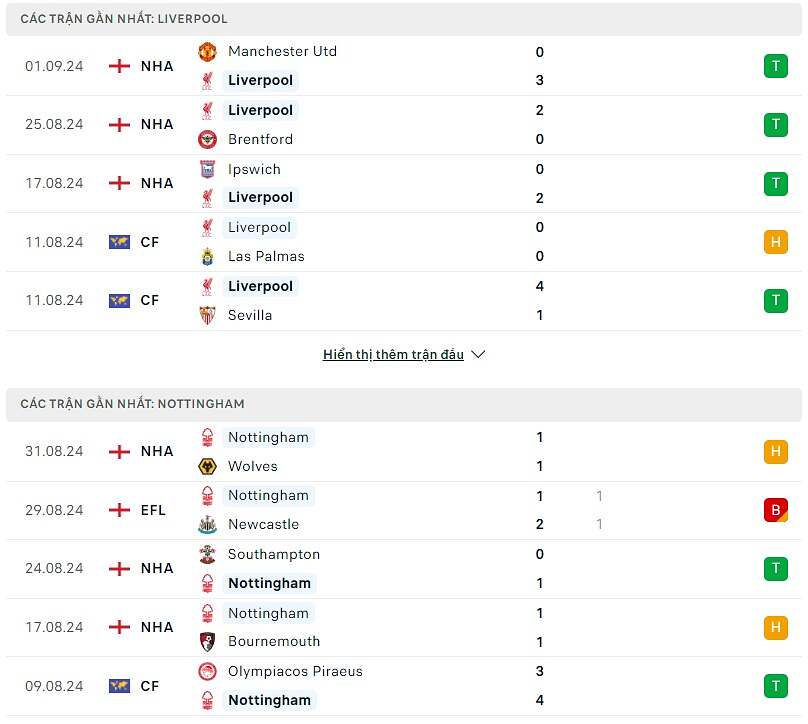Select the 25.08.24 Liverpool vs Brentford match row
This screenshot has width=808, height=724.
[400, 125]
